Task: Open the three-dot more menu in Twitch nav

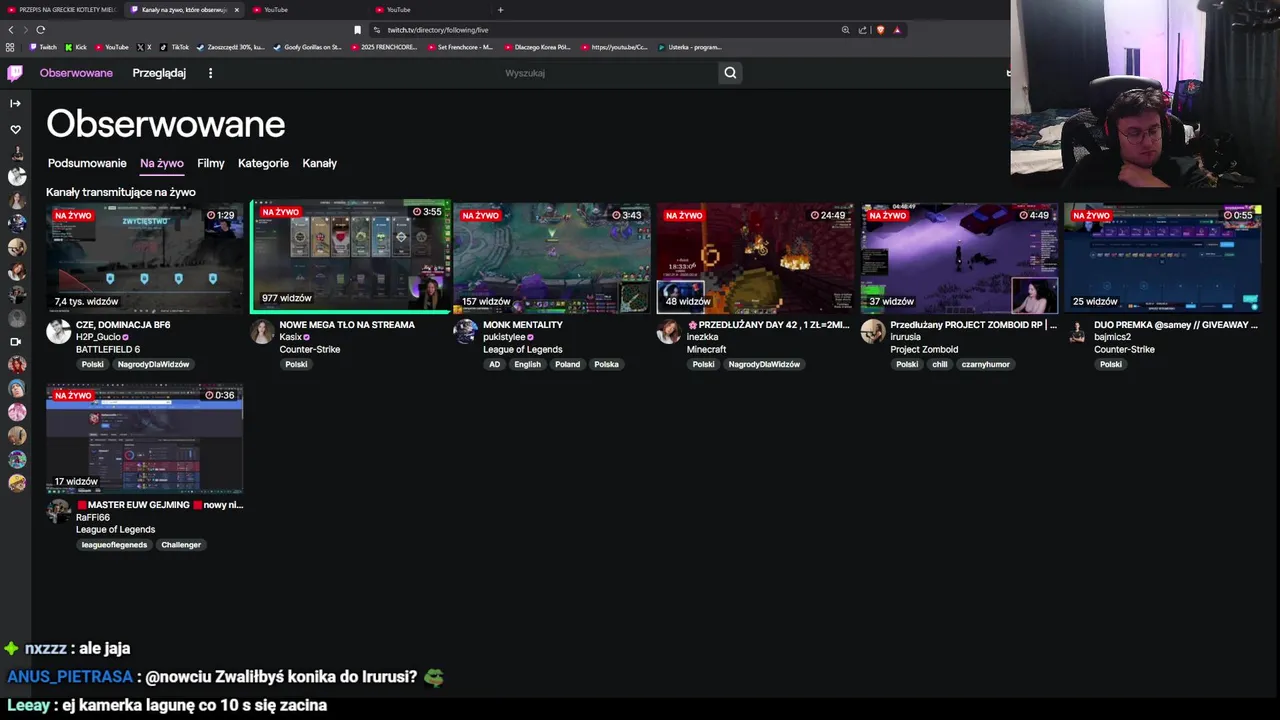Action: pos(210,73)
